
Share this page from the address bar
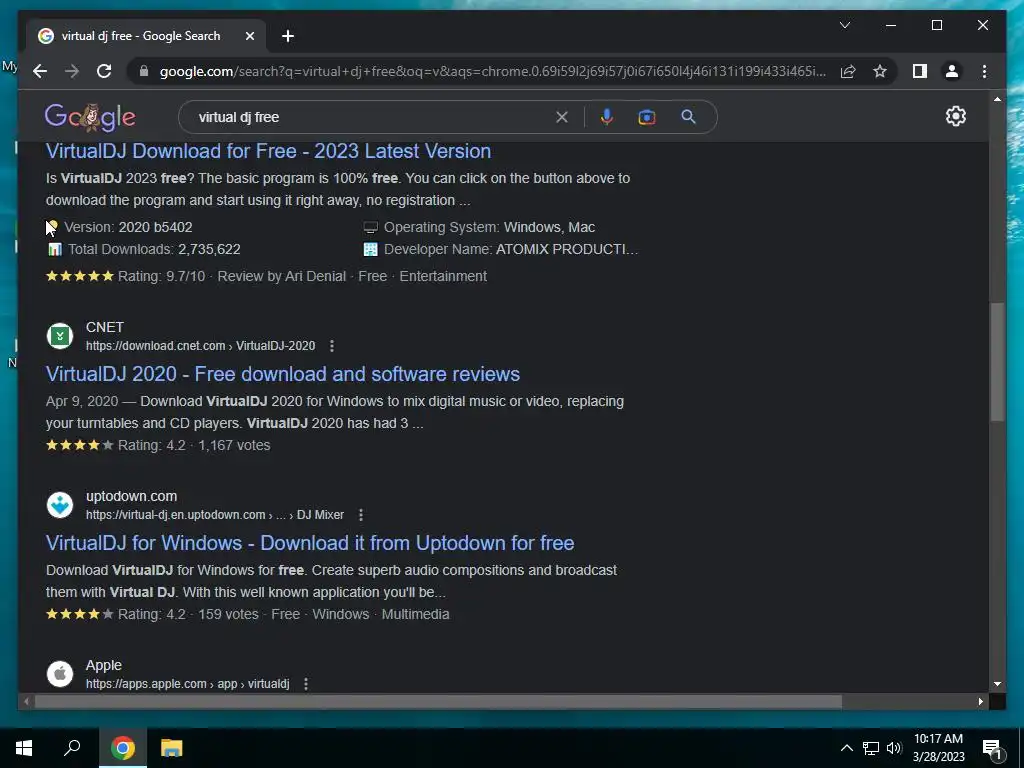tap(848, 71)
